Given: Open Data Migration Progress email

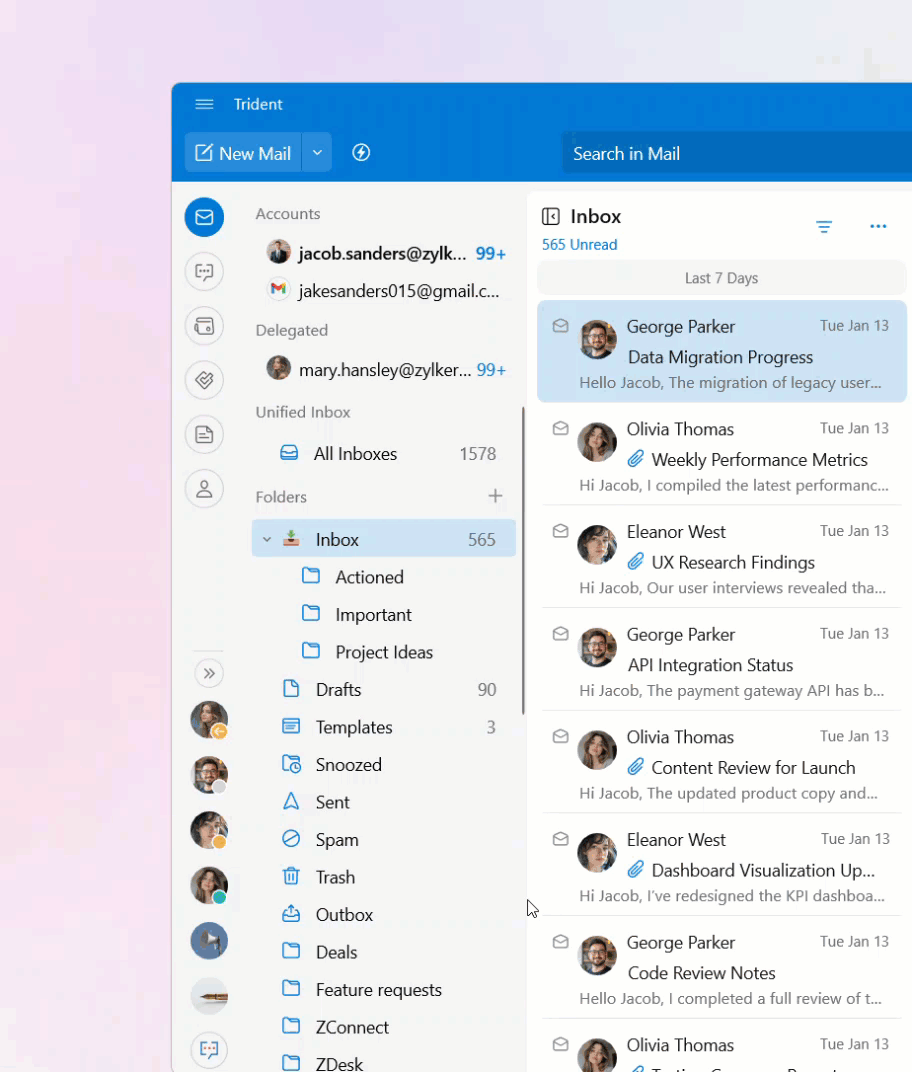Looking at the screenshot, I should pos(722,351).
